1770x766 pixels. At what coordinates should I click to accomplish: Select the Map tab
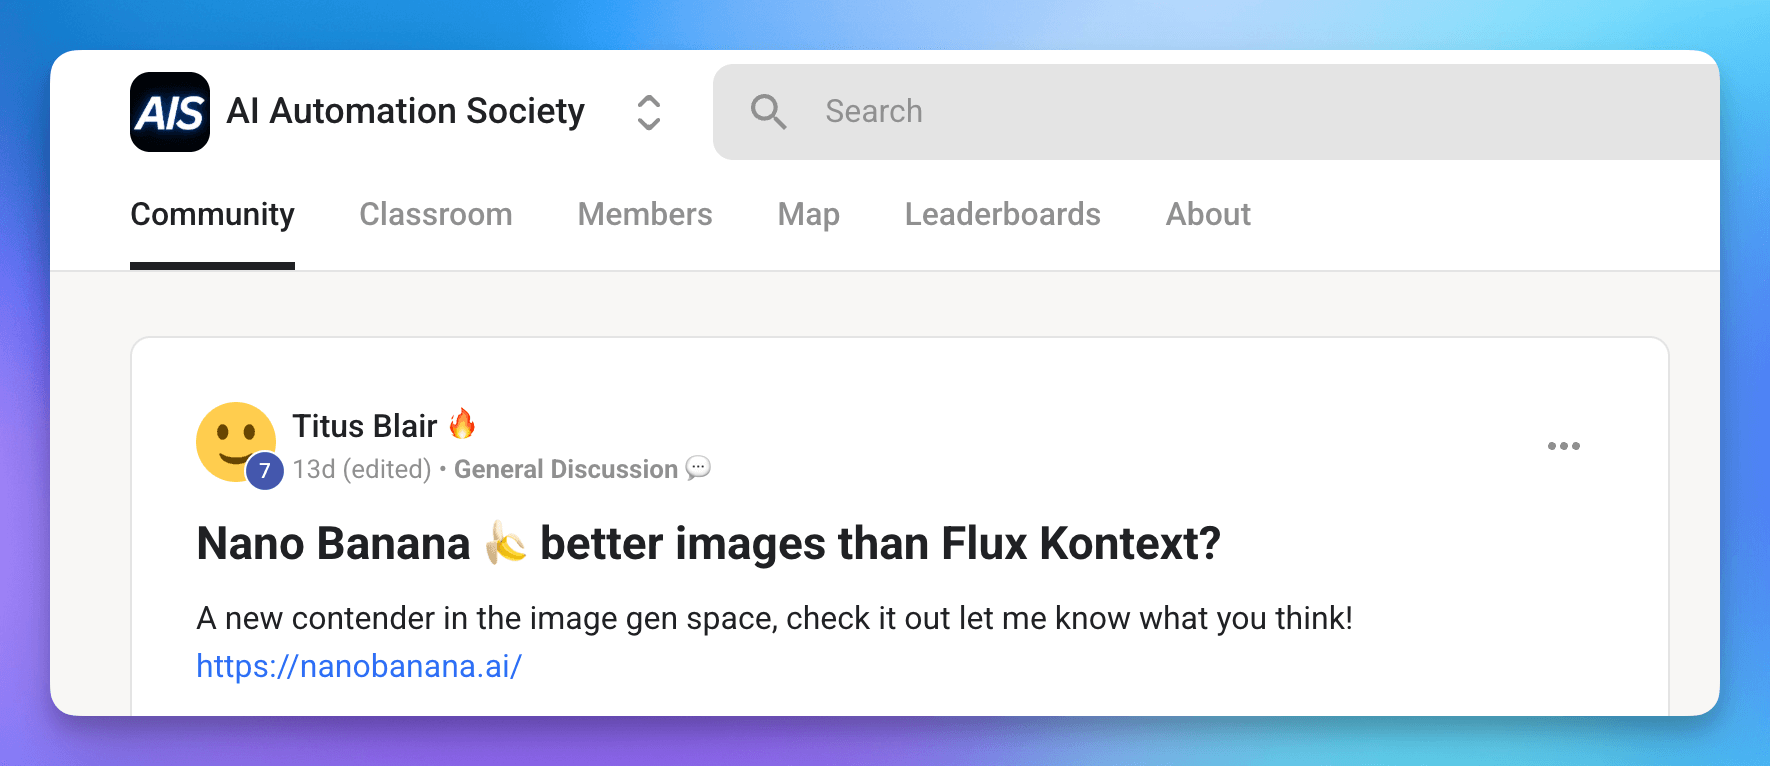tap(808, 215)
